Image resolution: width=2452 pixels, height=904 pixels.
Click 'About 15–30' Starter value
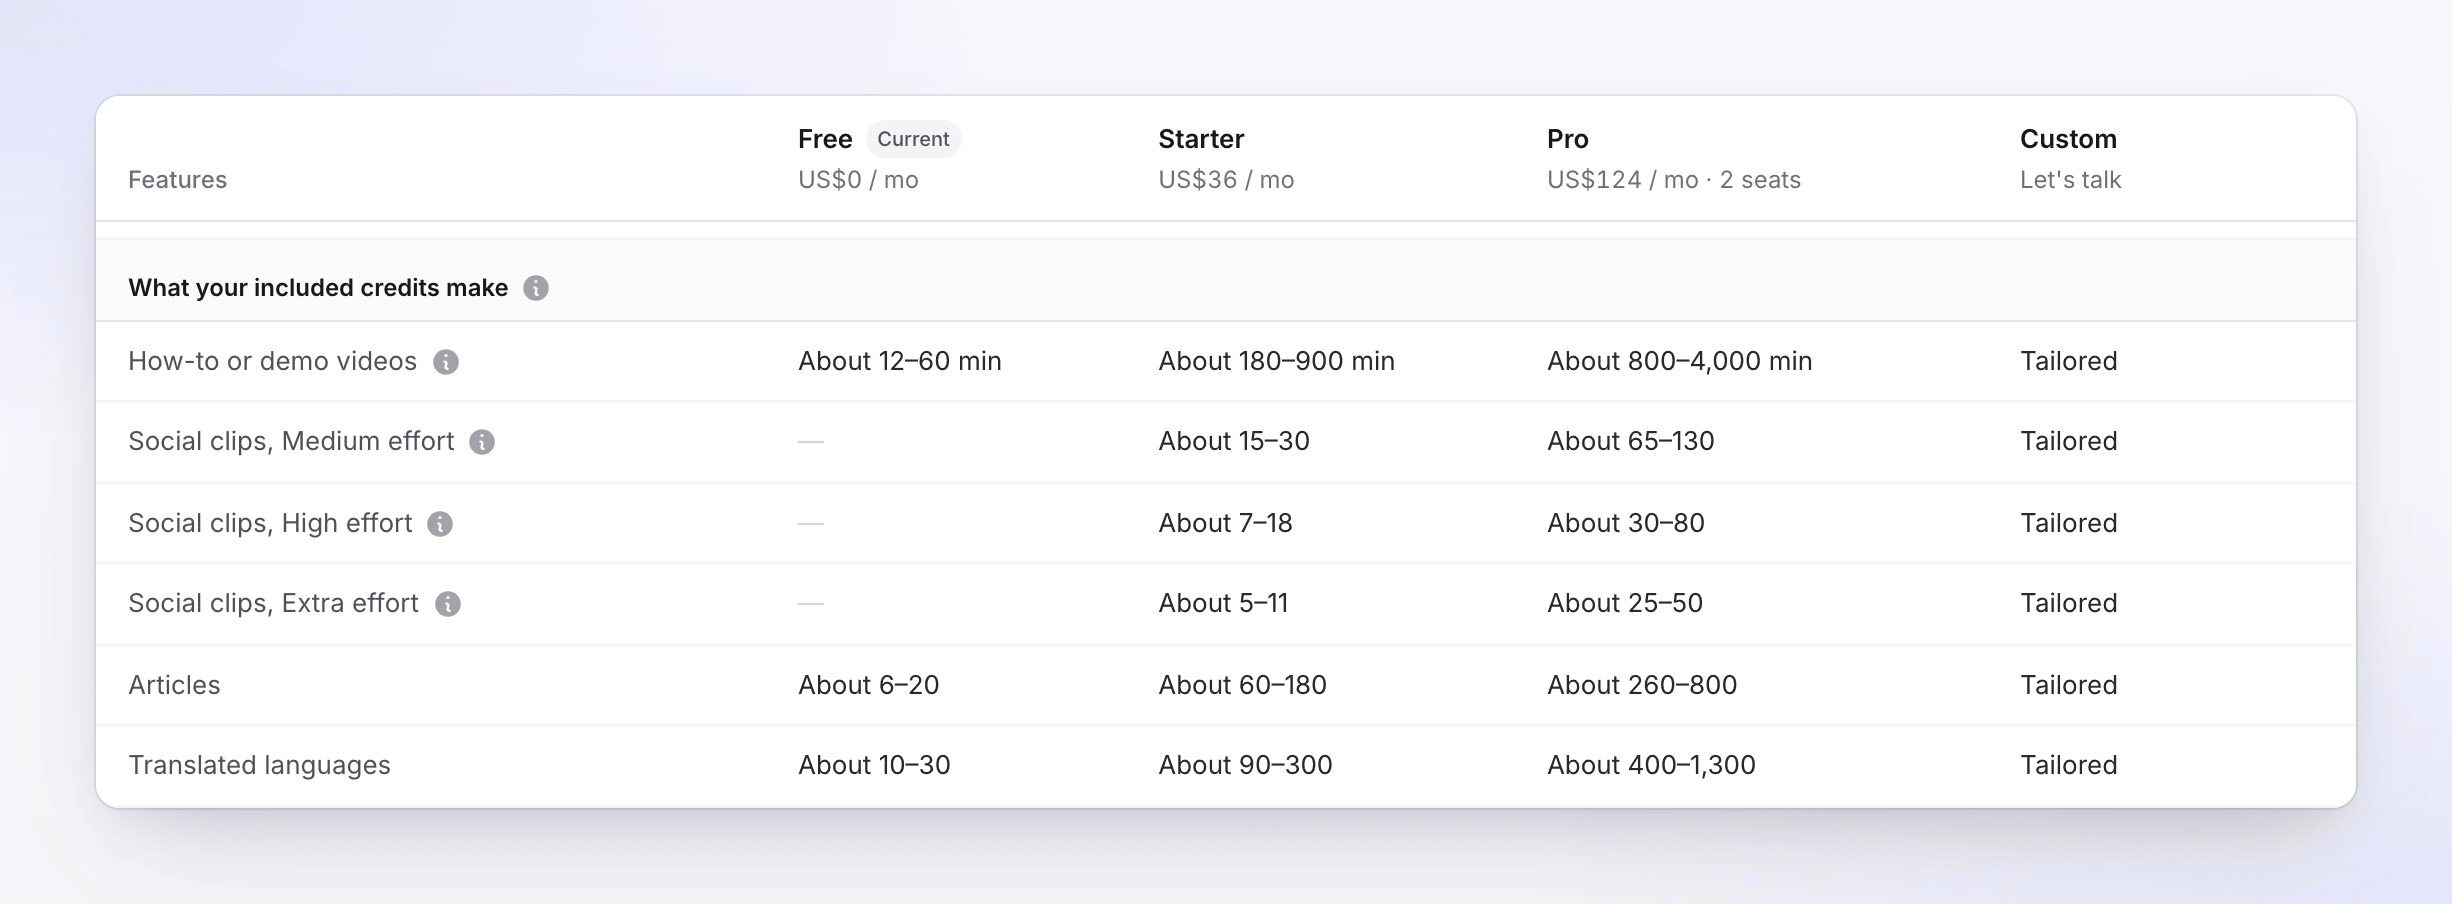point(1234,441)
